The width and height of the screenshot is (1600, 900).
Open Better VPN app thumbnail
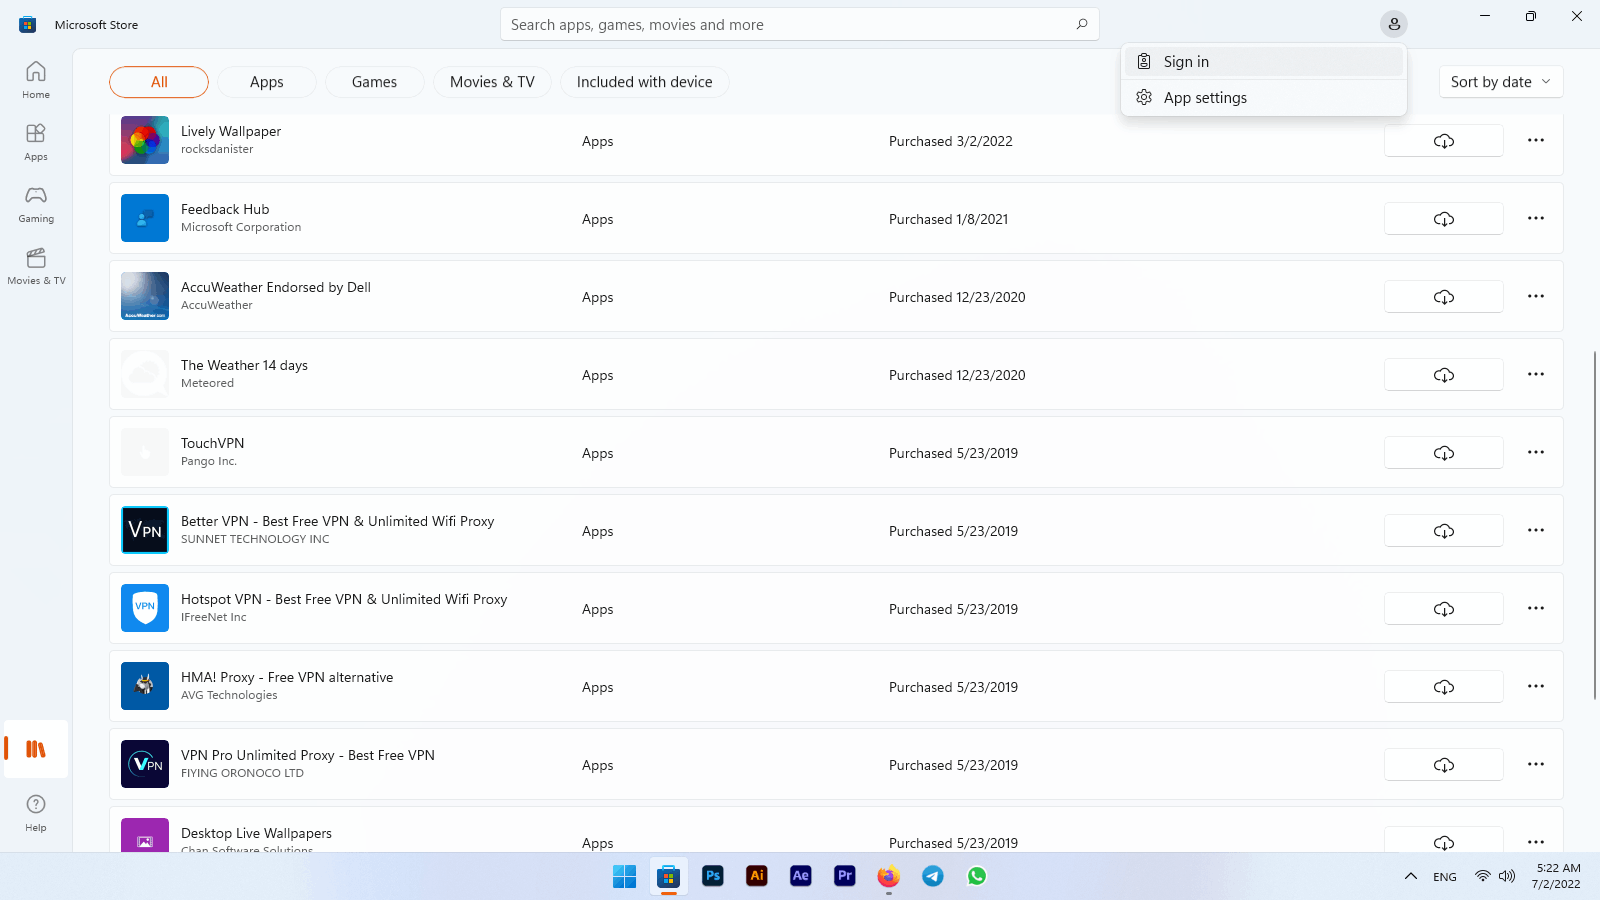point(145,530)
